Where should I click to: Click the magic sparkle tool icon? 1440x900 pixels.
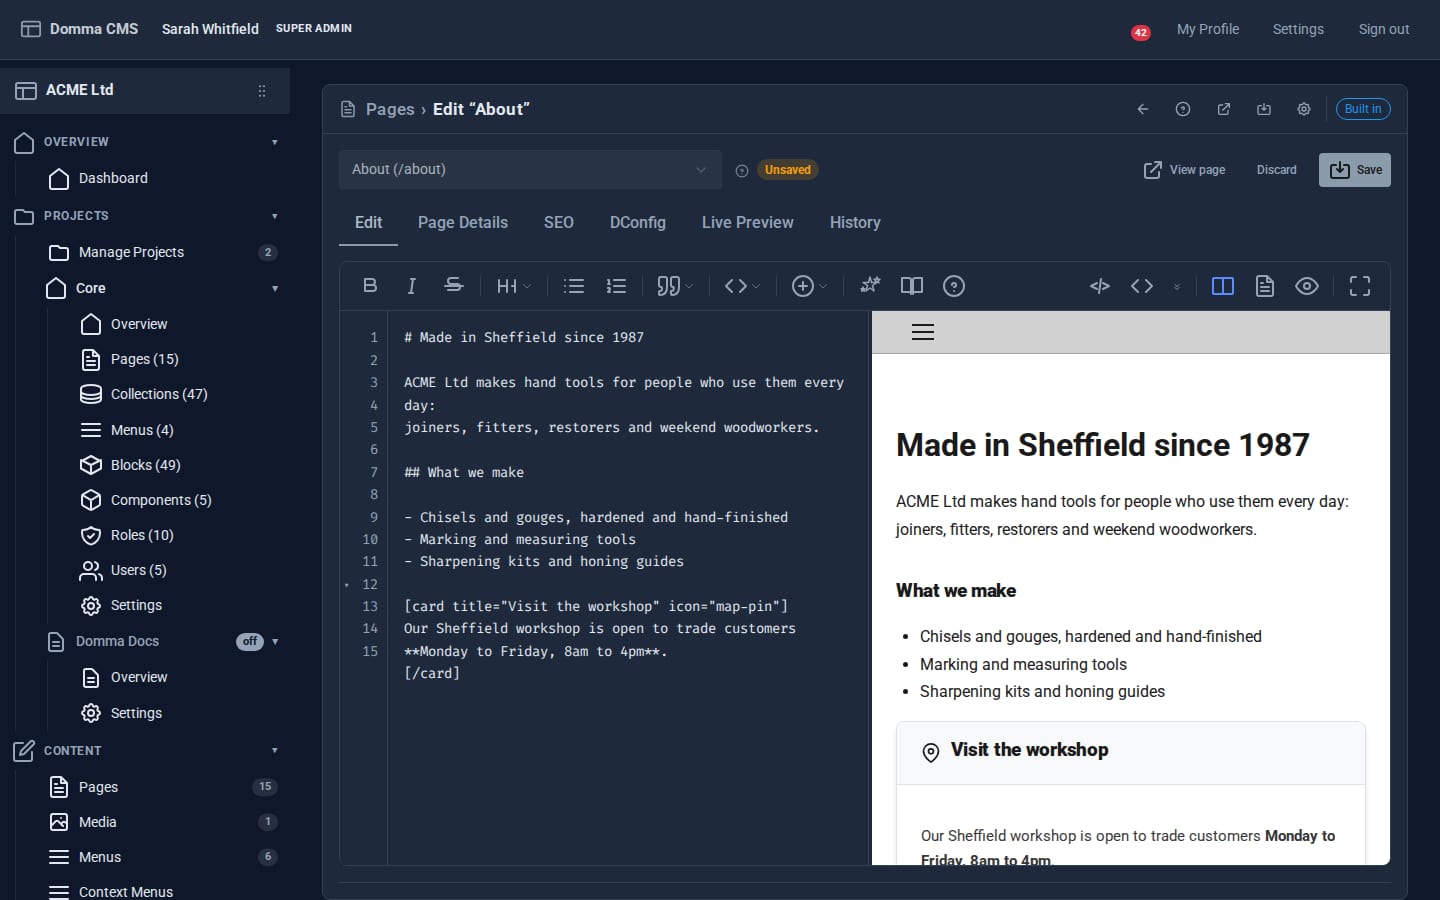click(x=870, y=286)
